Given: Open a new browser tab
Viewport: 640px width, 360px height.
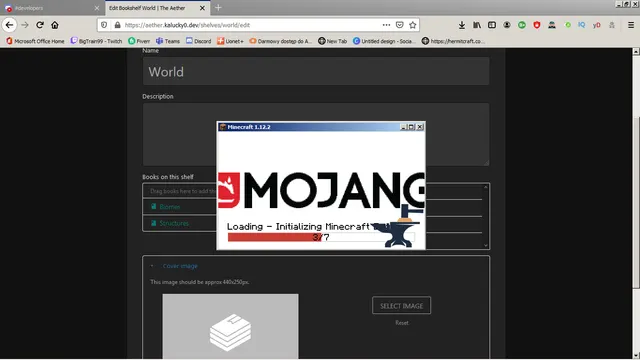Looking at the screenshot, I should (x=218, y=8).
